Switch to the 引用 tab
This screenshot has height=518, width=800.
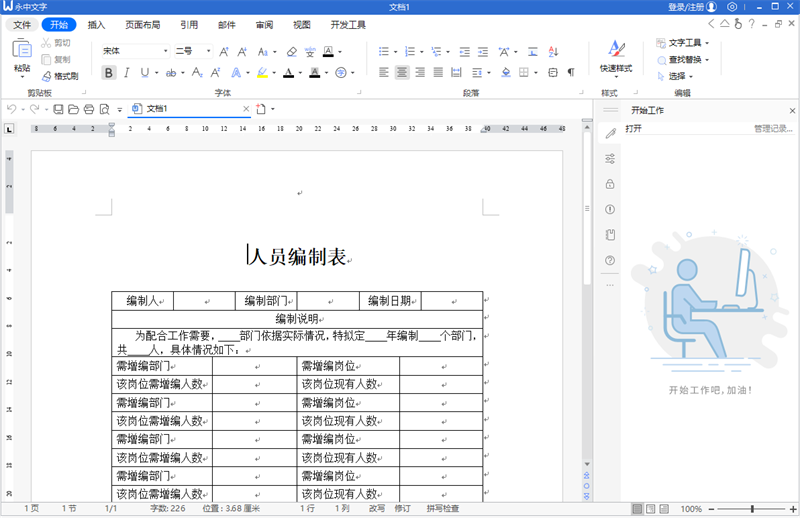189,24
